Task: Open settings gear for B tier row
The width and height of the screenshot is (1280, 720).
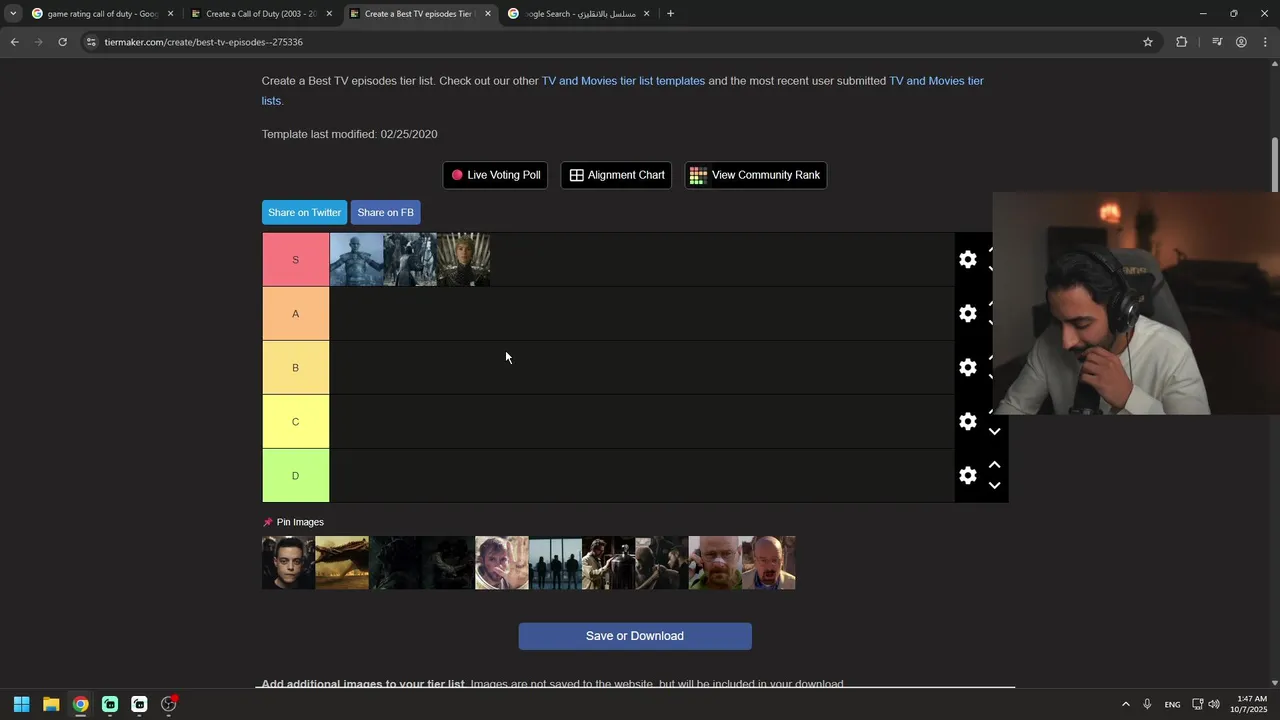Action: [x=967, y=367]
